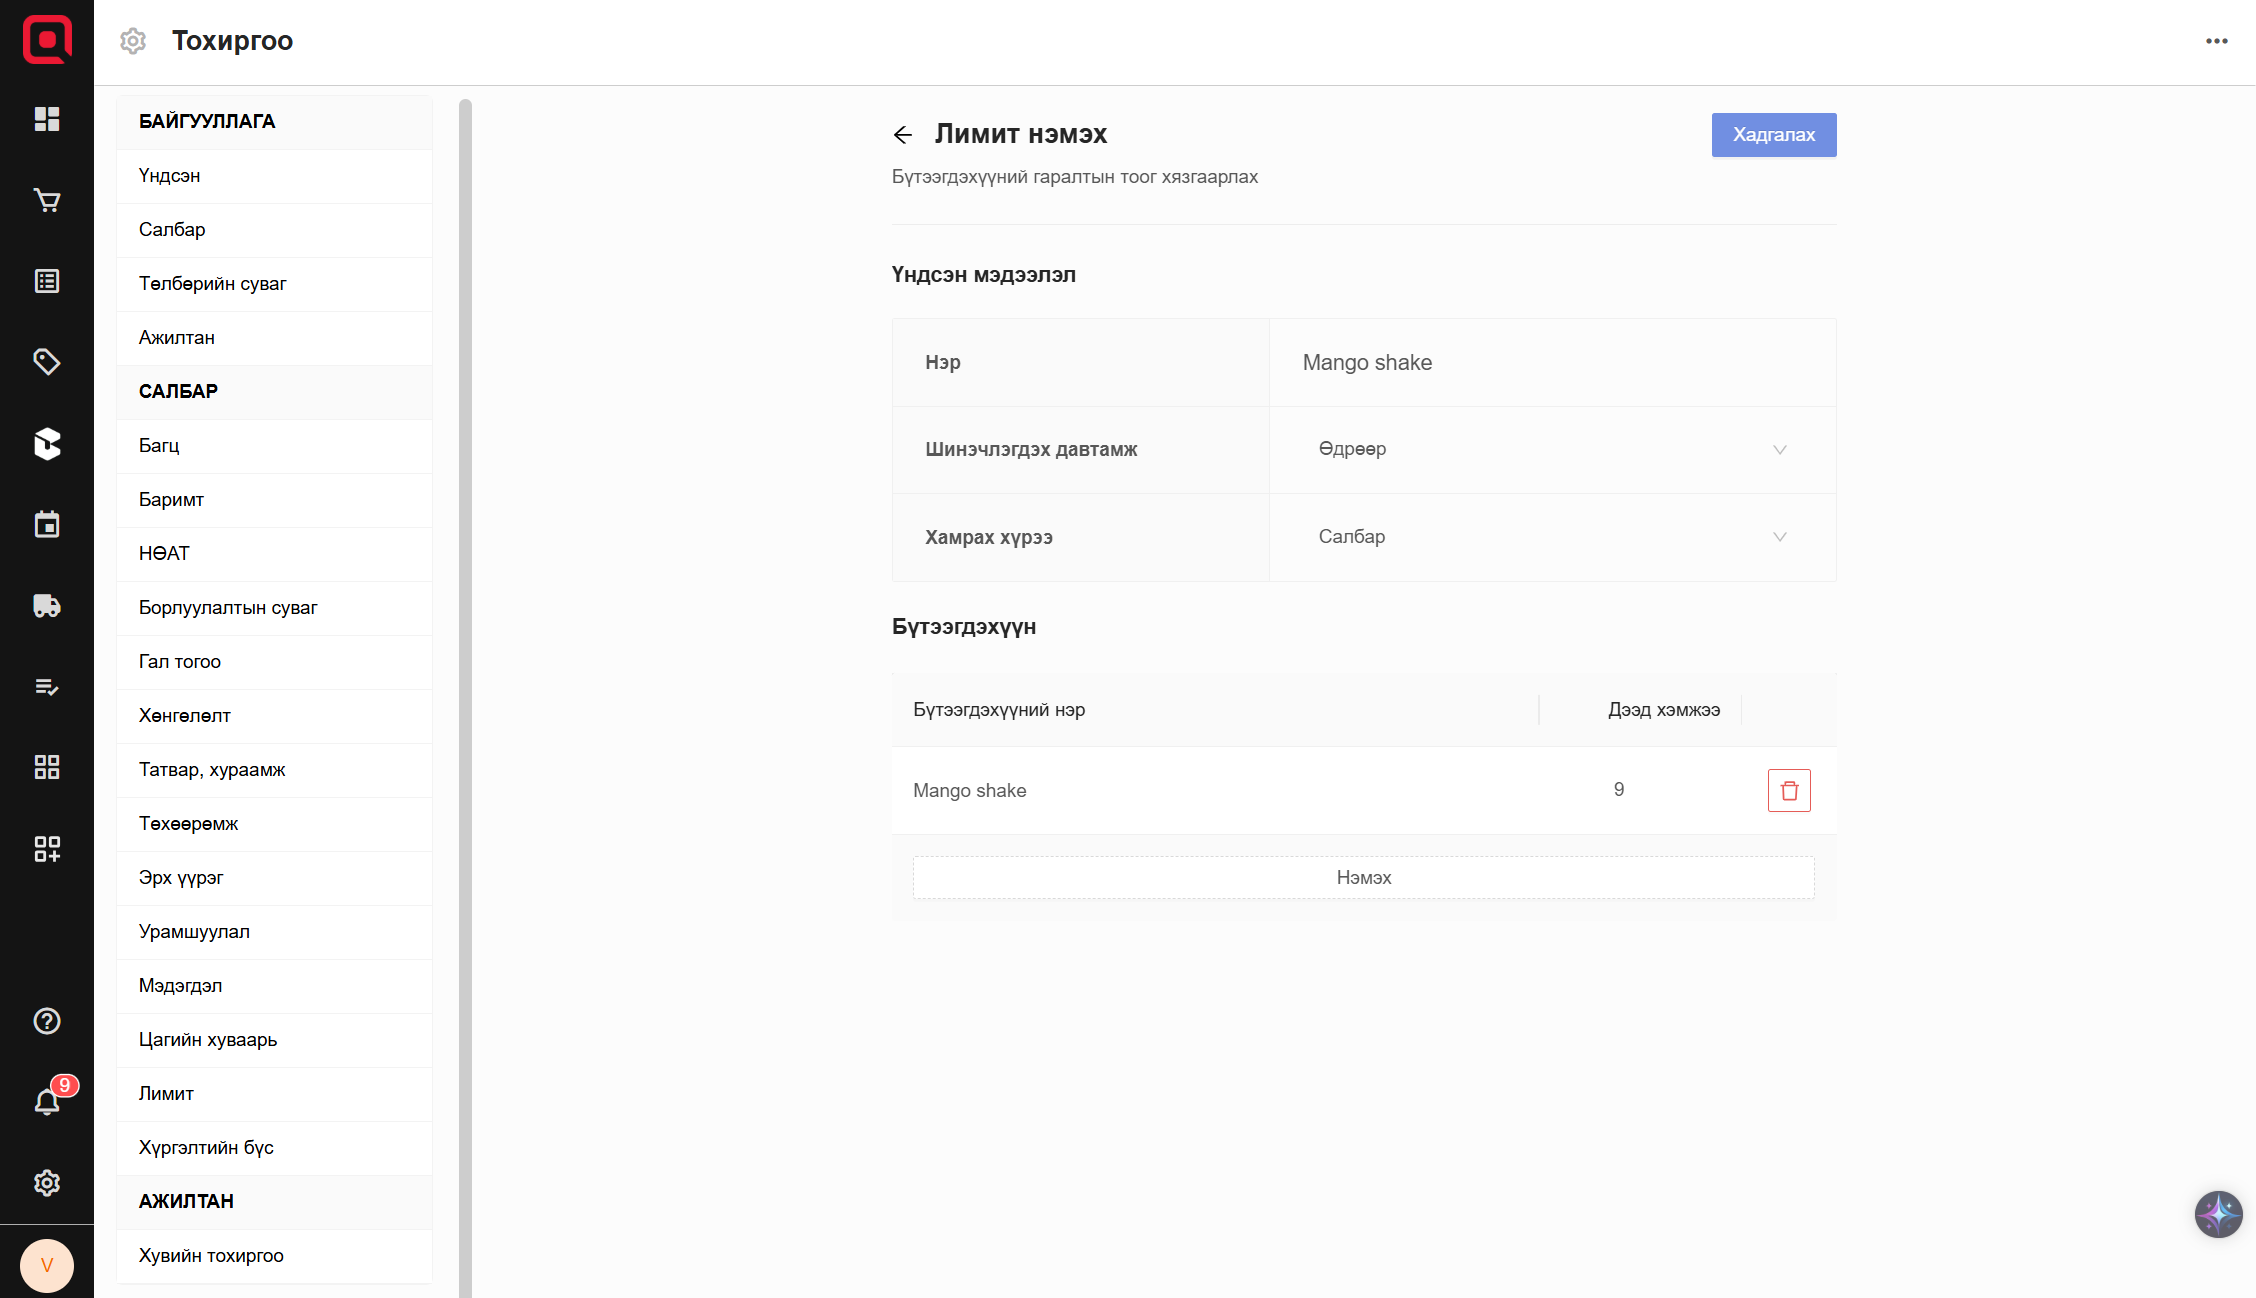
Task: Open the dashboard grid icon in sidebar
Action: coord(47,119)
